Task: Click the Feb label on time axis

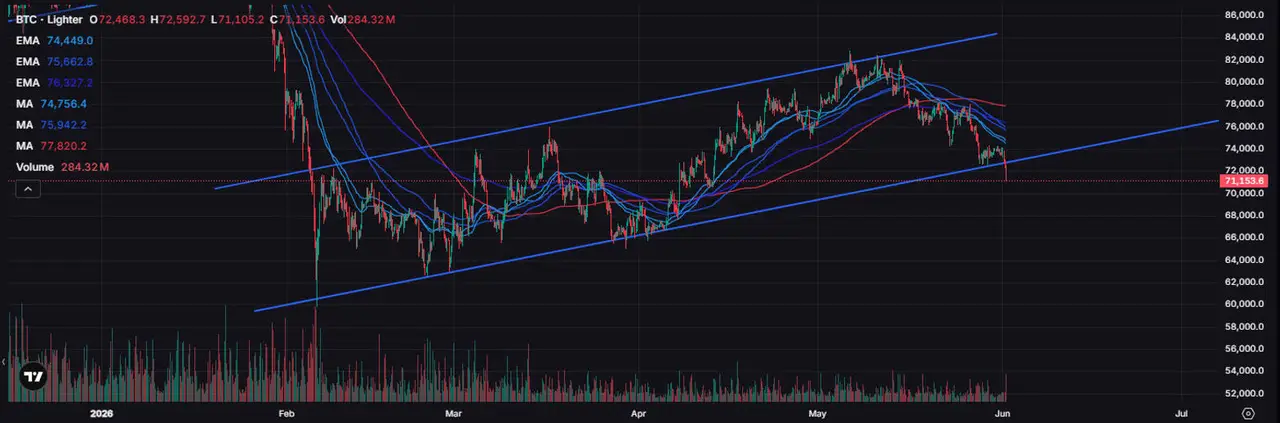Action: click(x=288, y=412)
